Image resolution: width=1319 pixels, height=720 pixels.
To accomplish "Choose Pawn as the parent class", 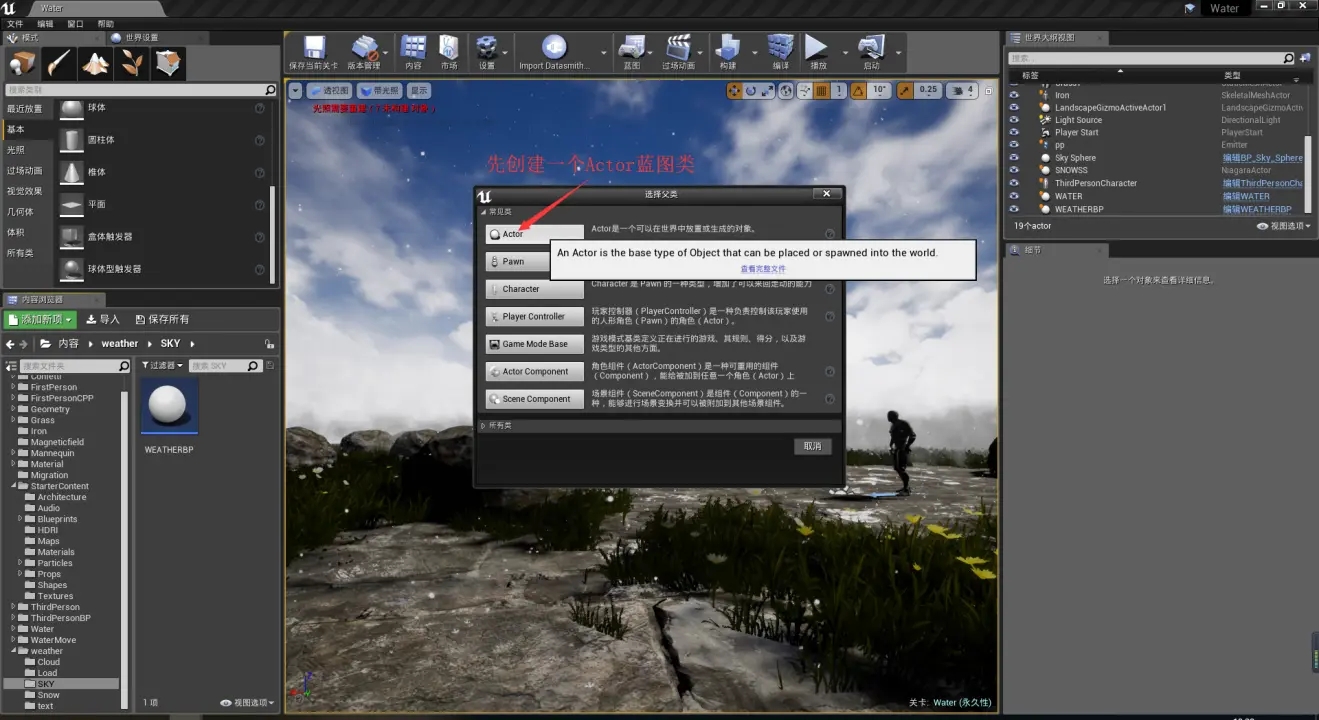I will (517, 261).
